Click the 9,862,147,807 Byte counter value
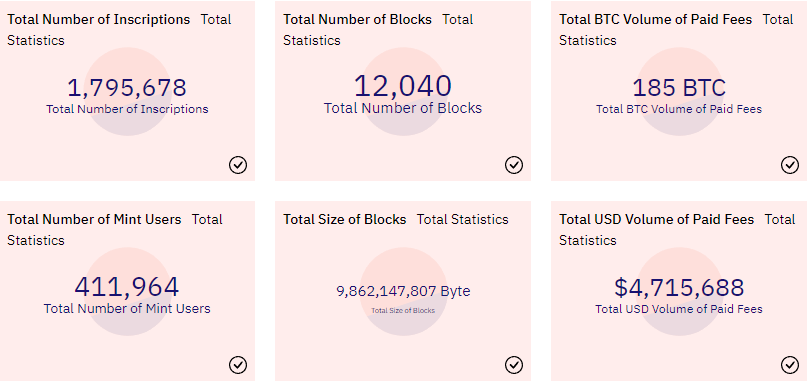 click(x=403, y=291)
